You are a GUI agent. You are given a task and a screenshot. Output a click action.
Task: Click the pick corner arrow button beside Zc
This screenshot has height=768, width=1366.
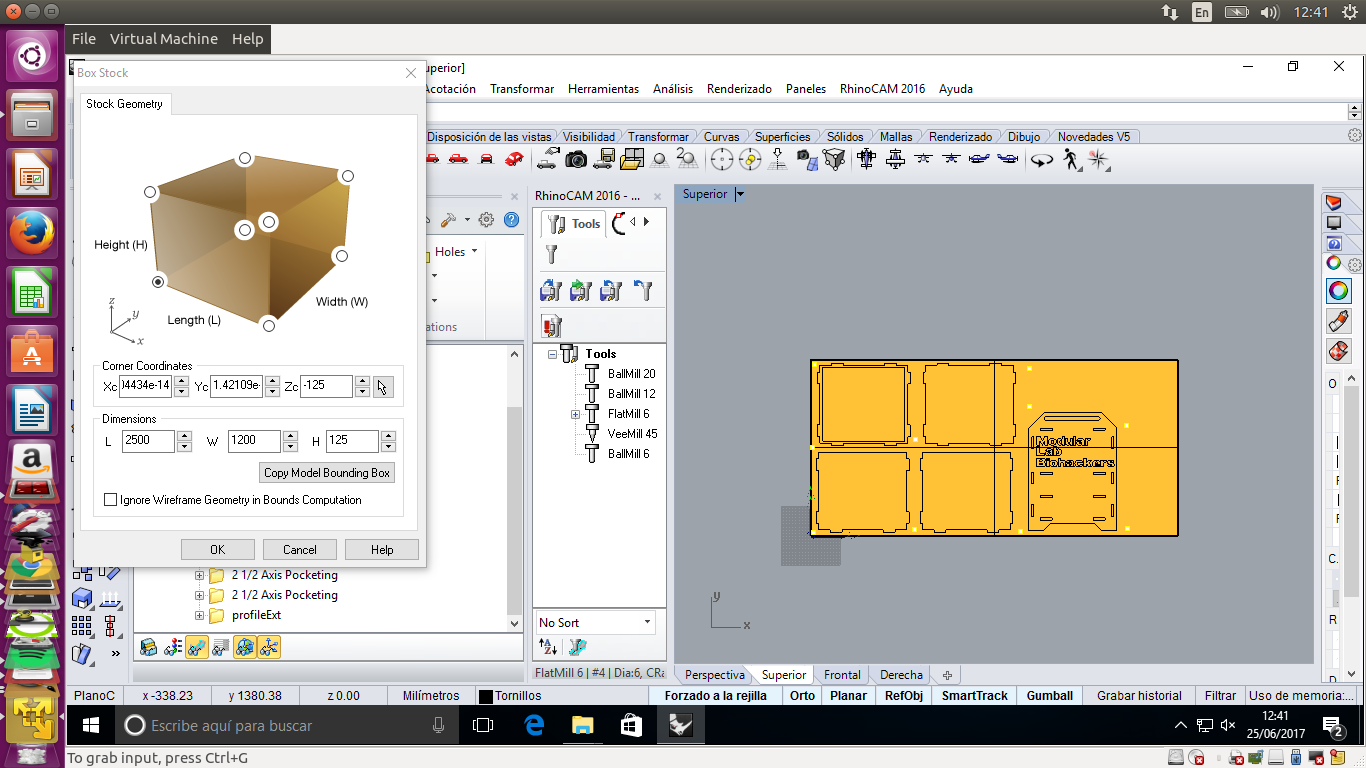click(x=383, y=387)
